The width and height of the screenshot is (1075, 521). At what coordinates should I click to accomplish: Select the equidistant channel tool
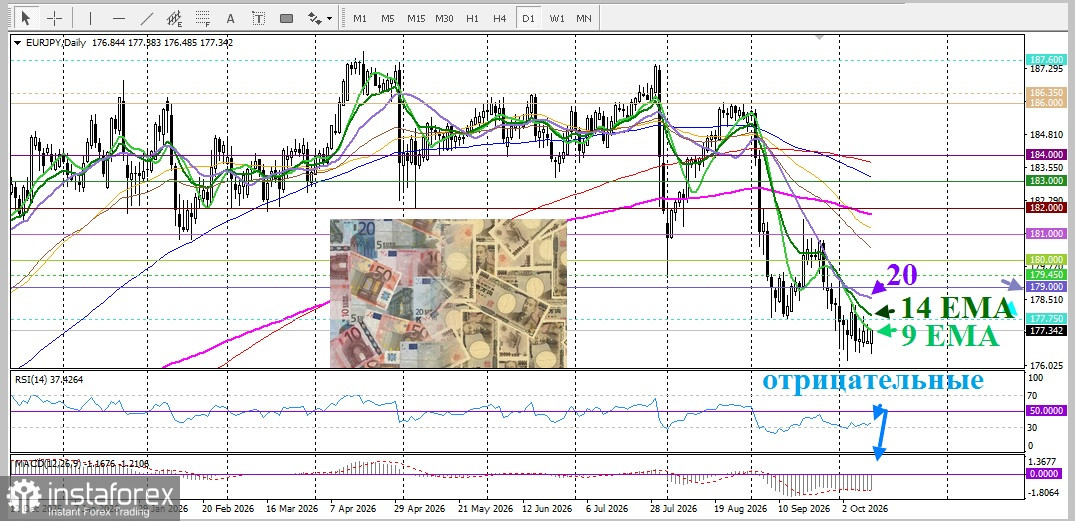pyautogui.click(x=174, y=18)
